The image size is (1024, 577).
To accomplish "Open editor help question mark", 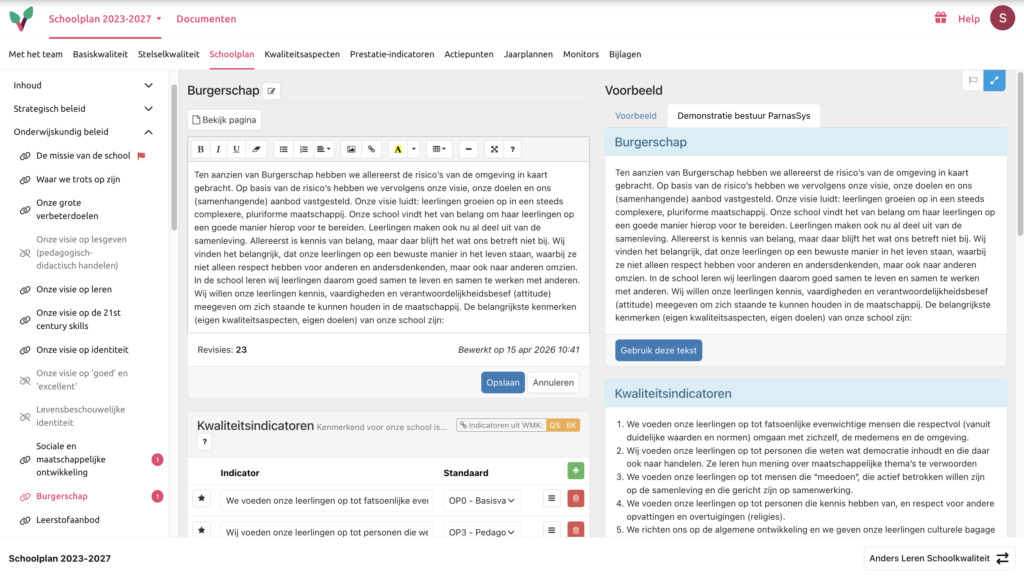I will (513, 149).
